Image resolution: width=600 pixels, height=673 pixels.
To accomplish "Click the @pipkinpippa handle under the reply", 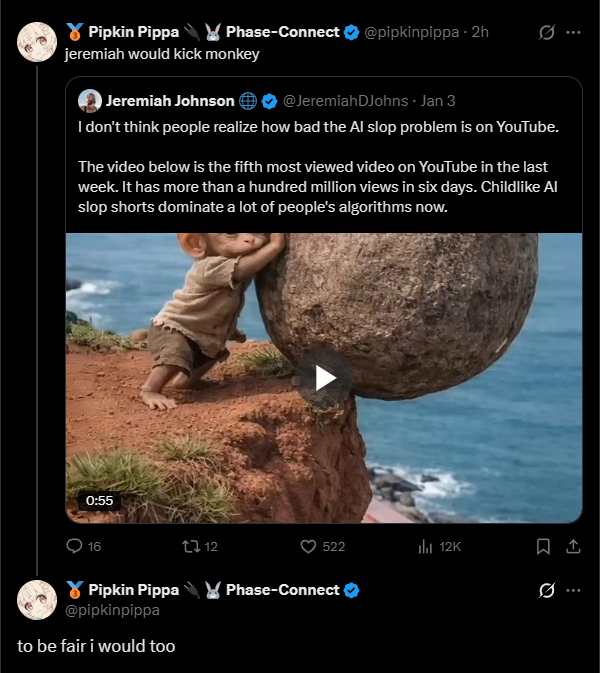I will click(112, 609).
